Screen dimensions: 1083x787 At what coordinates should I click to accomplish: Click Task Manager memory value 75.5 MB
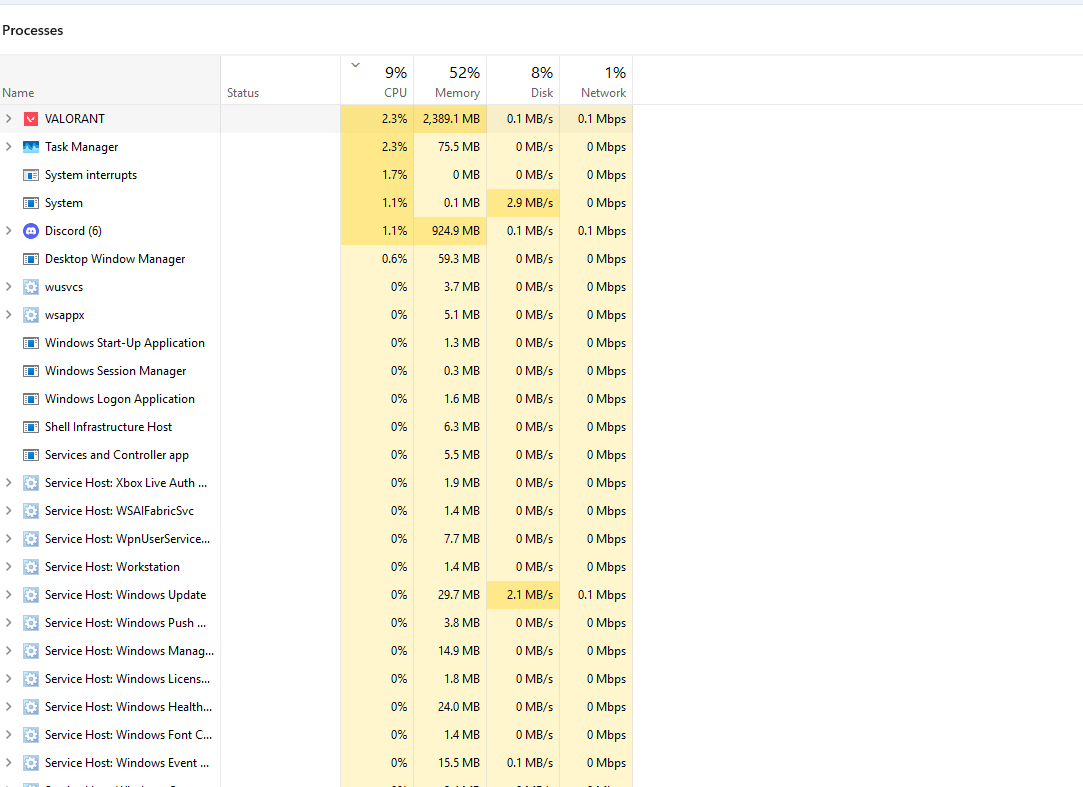tap(459, 147)
